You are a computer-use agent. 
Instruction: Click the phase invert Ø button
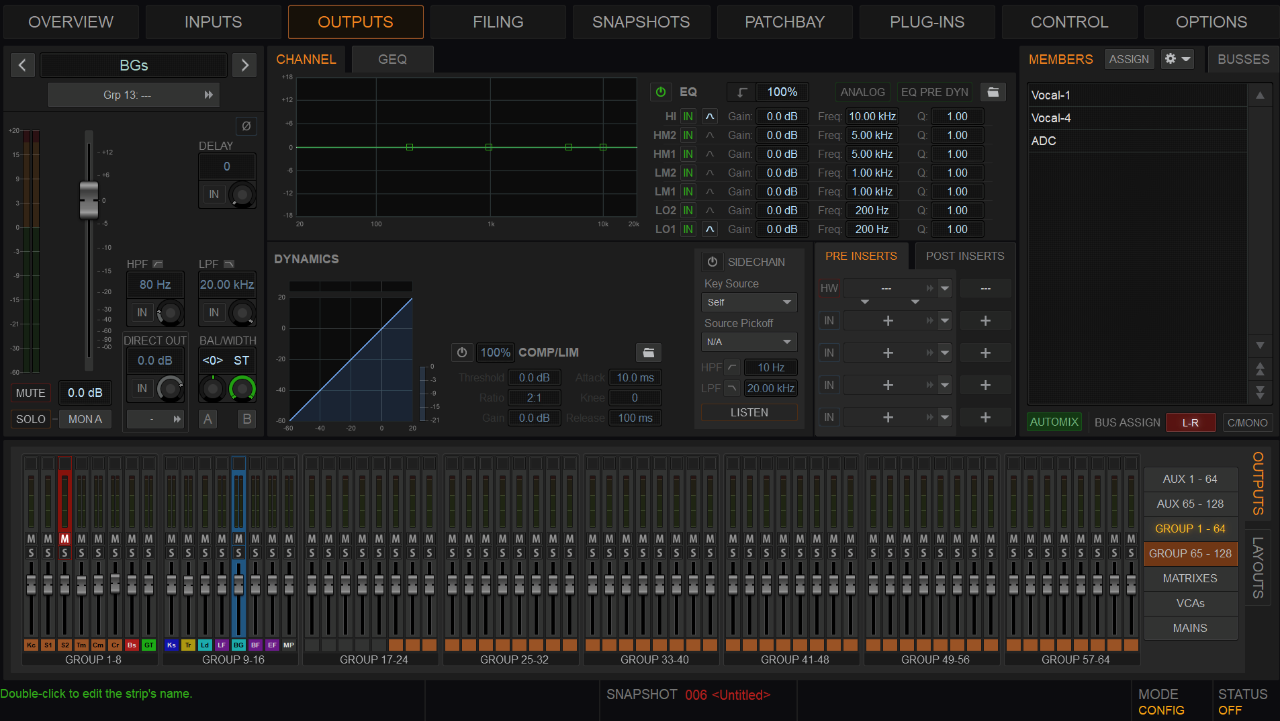point(246,126)
